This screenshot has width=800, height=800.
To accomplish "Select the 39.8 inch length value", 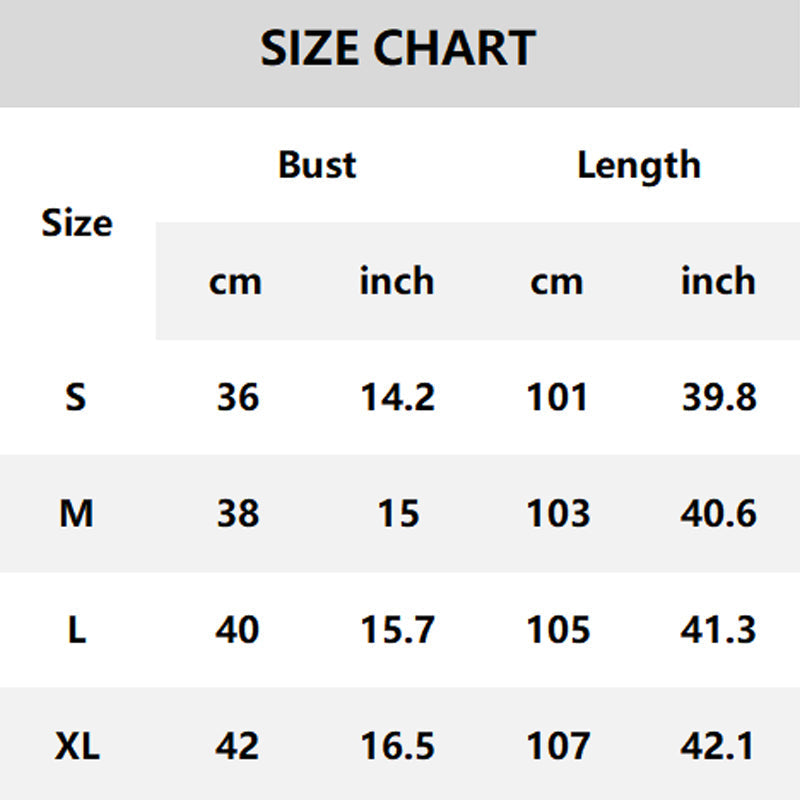I will point(719,398).
